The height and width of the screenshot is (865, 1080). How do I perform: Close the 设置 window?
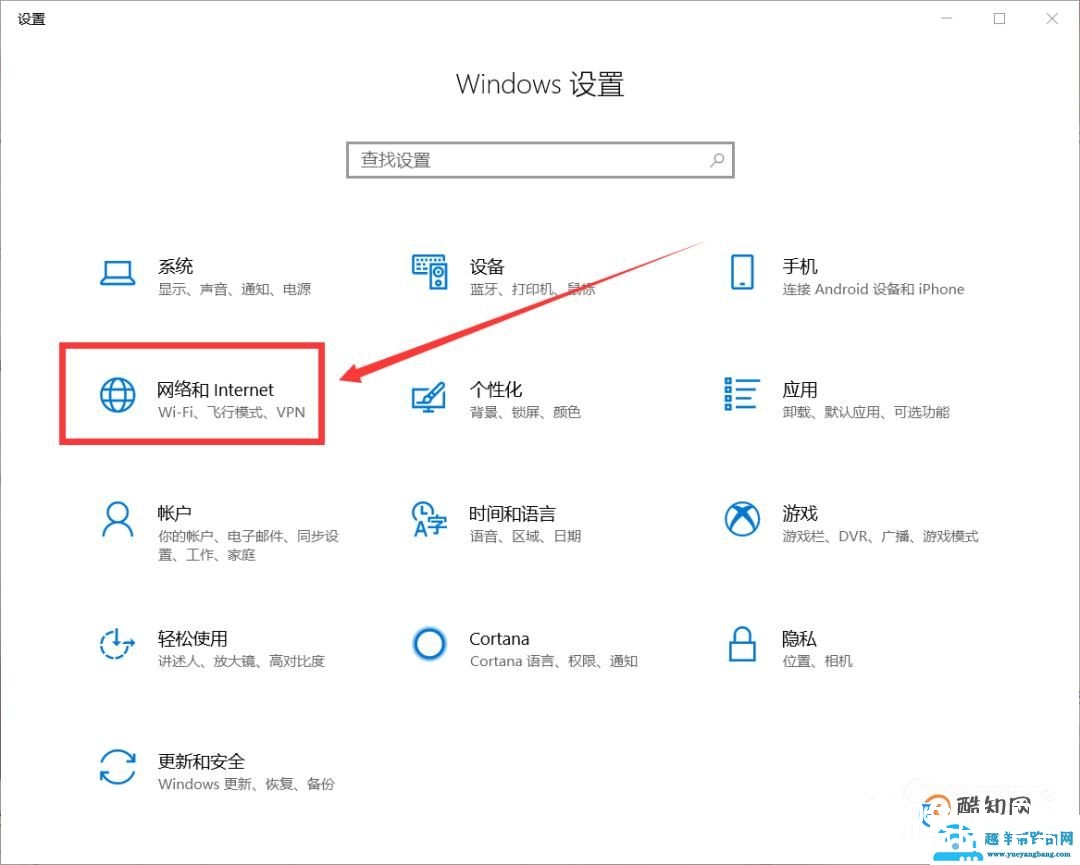[1052, 19]
